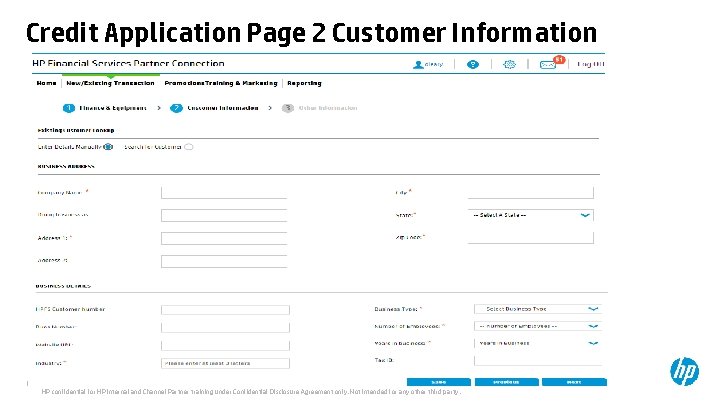Go to the Home menu item
This screenshot has height=405, width=720.
(46, 83)
